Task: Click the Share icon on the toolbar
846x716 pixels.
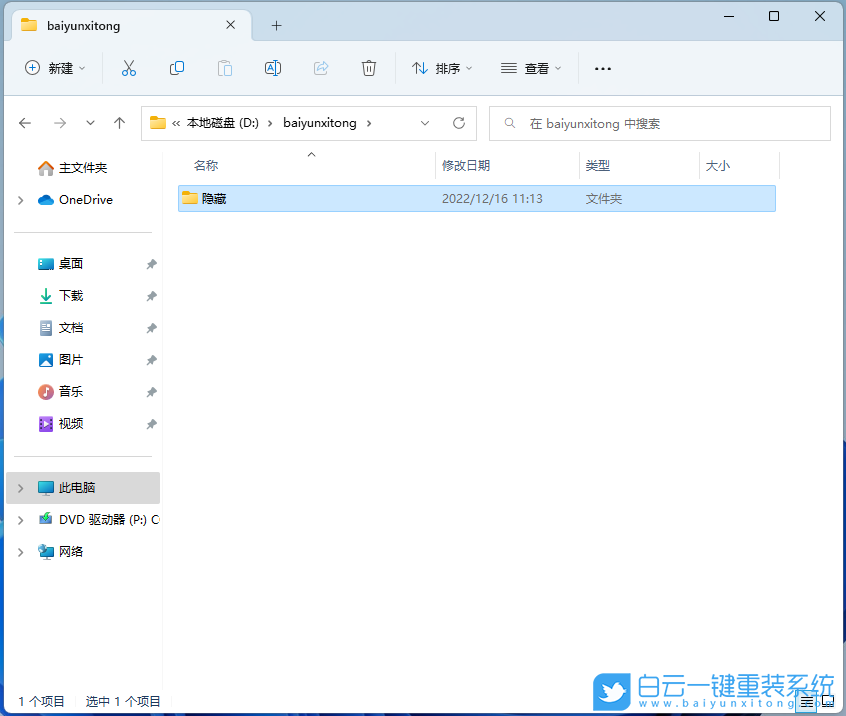Action: coord(320,68)
